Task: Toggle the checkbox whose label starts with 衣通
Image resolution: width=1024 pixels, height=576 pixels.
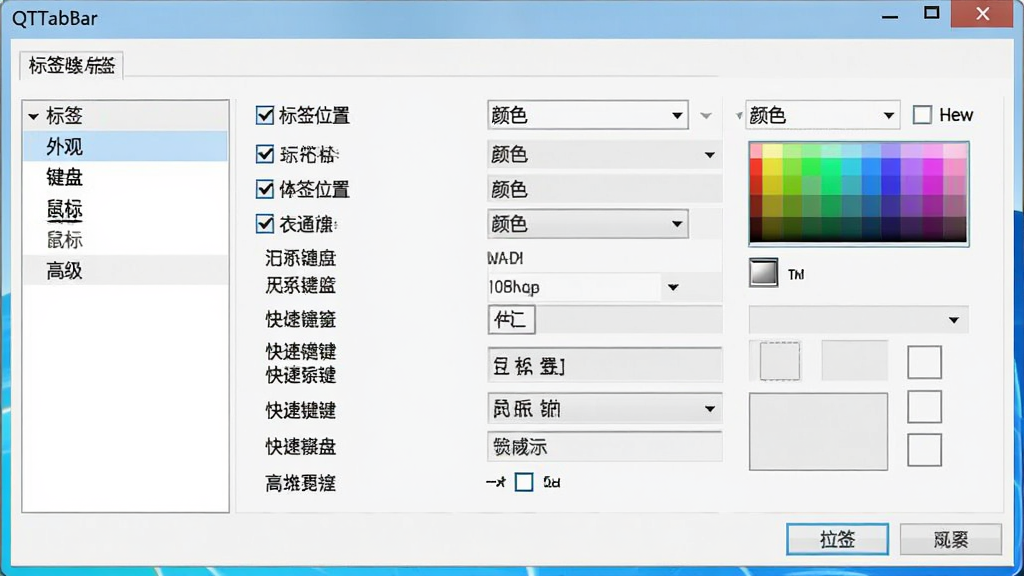Action: click(264, 224)
